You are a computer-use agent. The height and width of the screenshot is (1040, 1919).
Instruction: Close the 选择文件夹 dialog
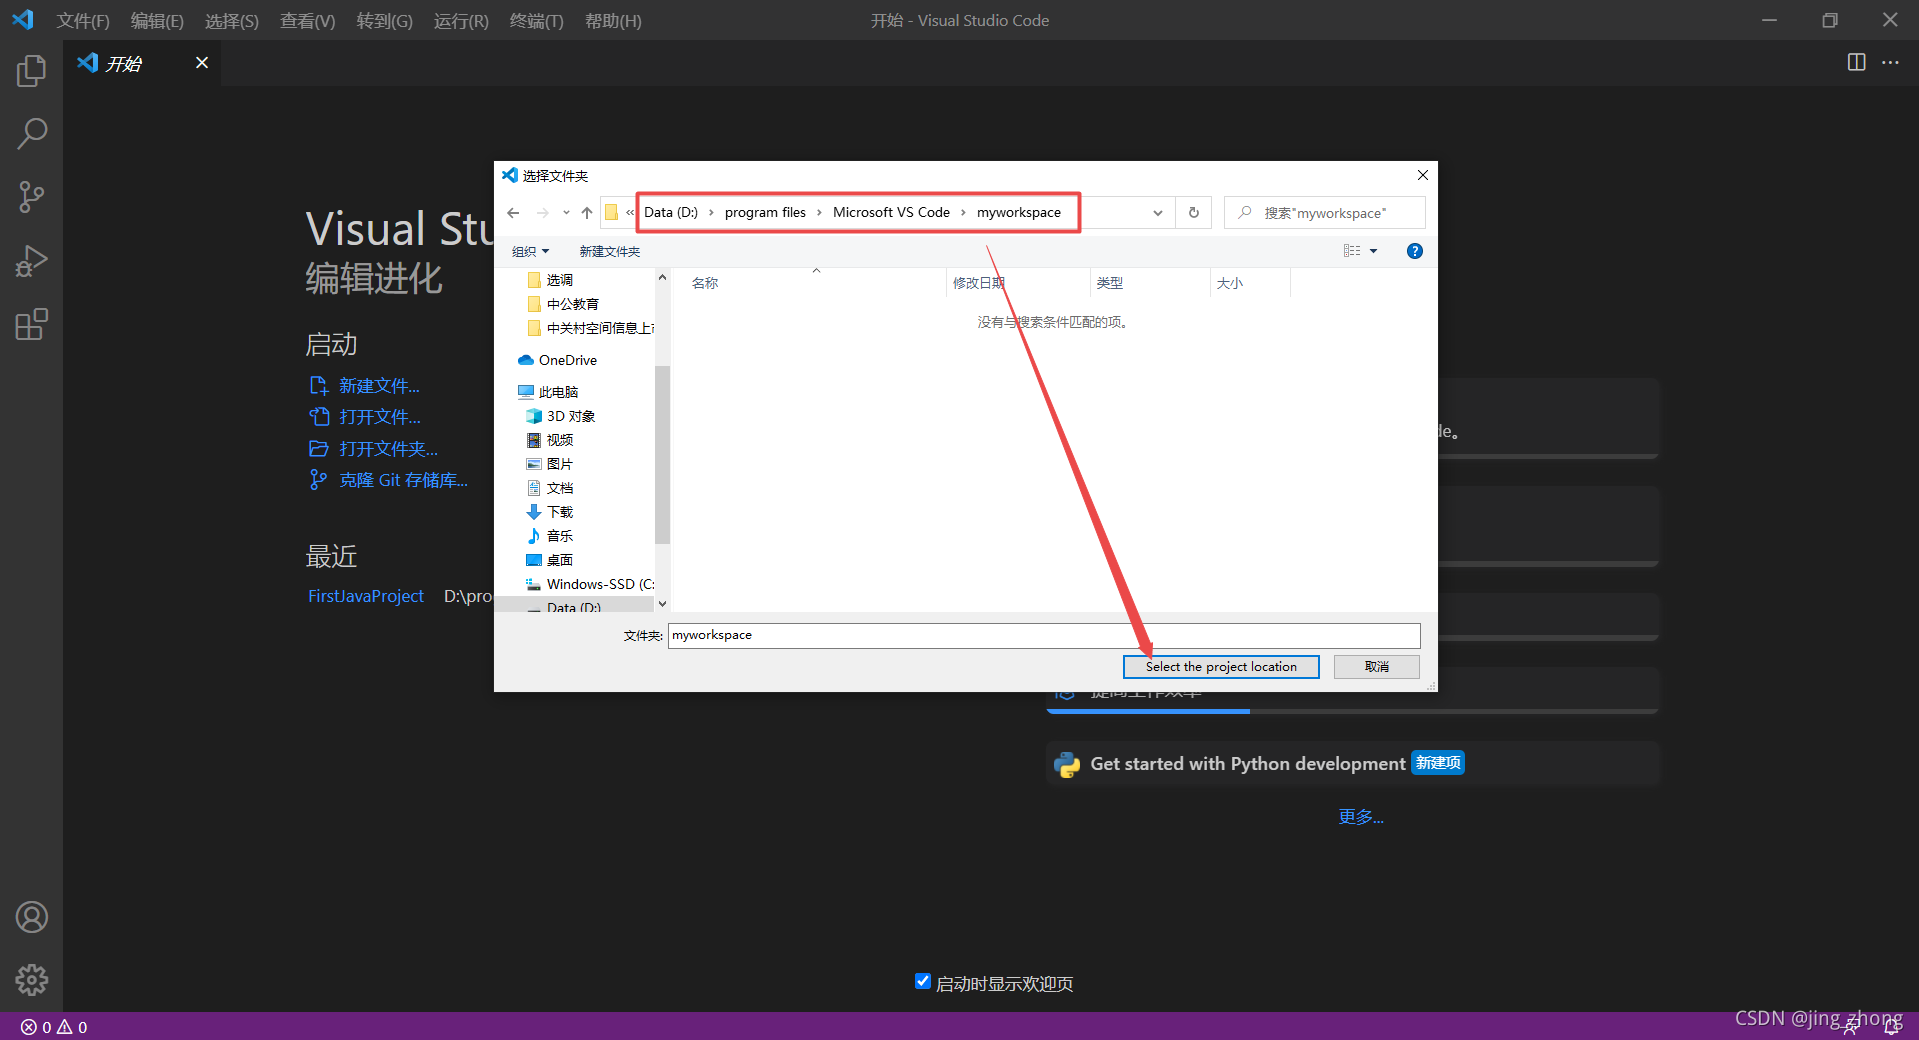pos(1422,175)
